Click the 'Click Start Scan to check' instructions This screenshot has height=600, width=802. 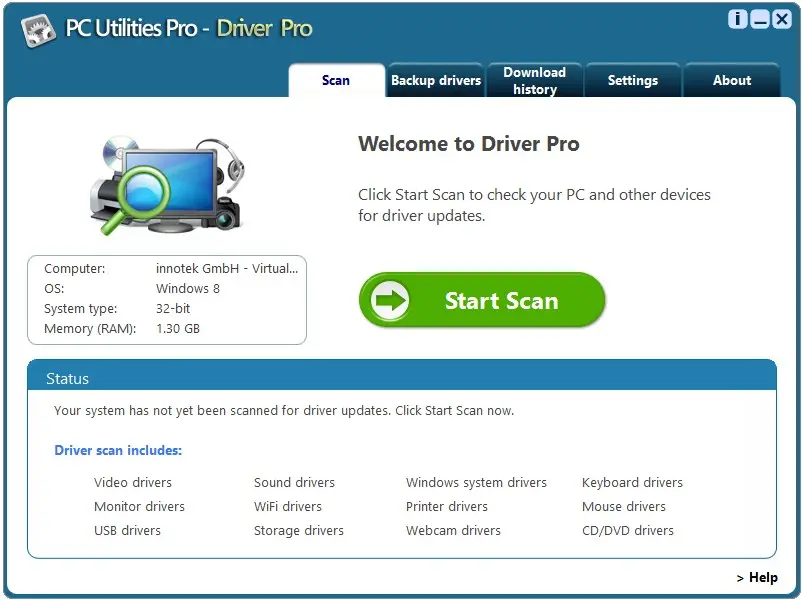(x=534, y=205)
